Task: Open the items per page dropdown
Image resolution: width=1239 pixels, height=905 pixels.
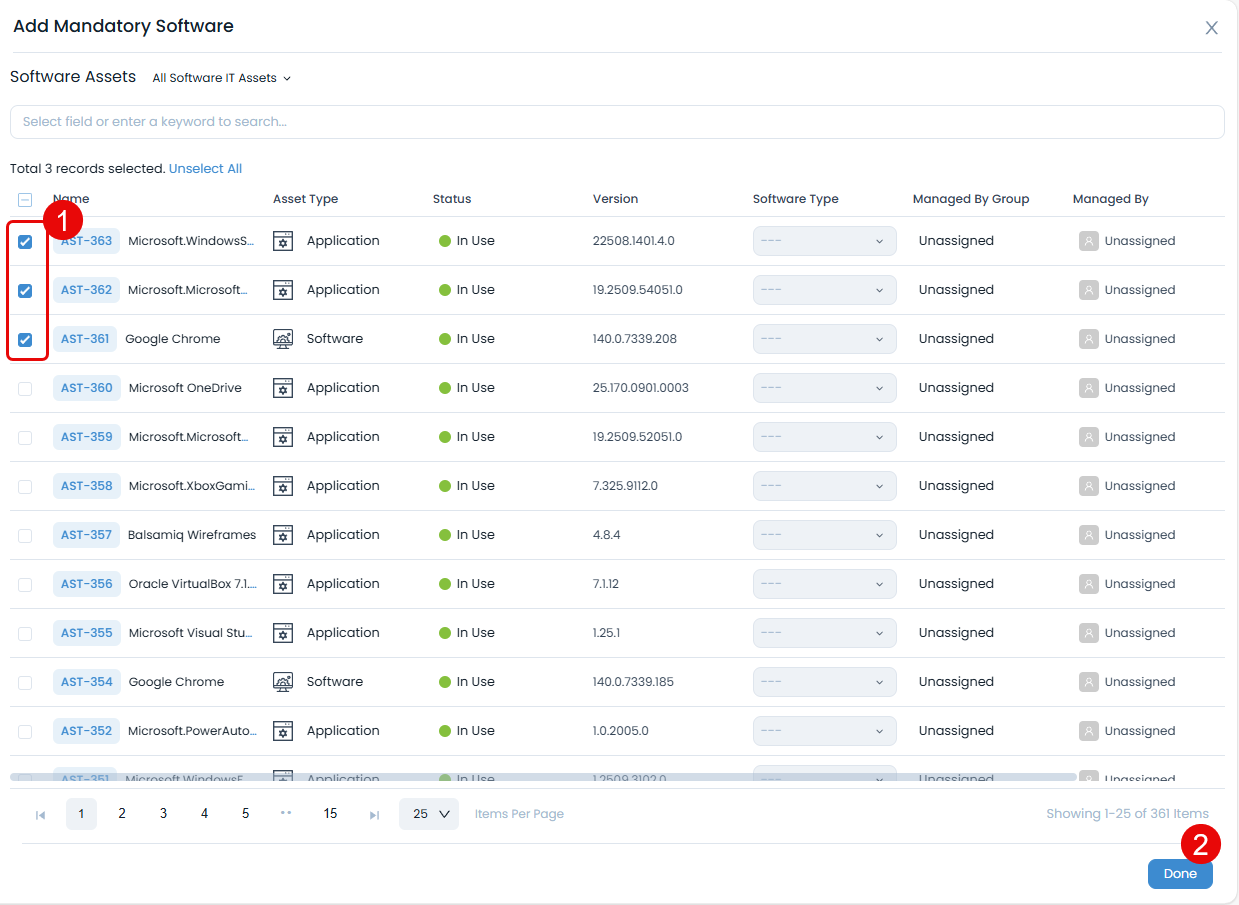Action: click(x=429, y=814)
